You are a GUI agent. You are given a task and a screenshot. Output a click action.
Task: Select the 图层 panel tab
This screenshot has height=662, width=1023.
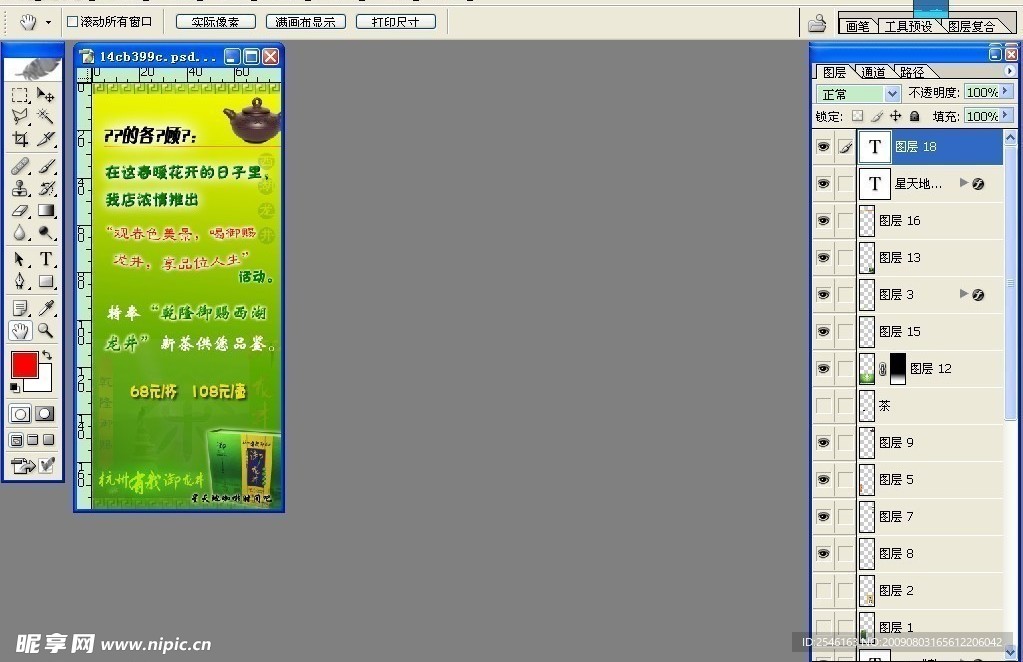coord(834,72)
